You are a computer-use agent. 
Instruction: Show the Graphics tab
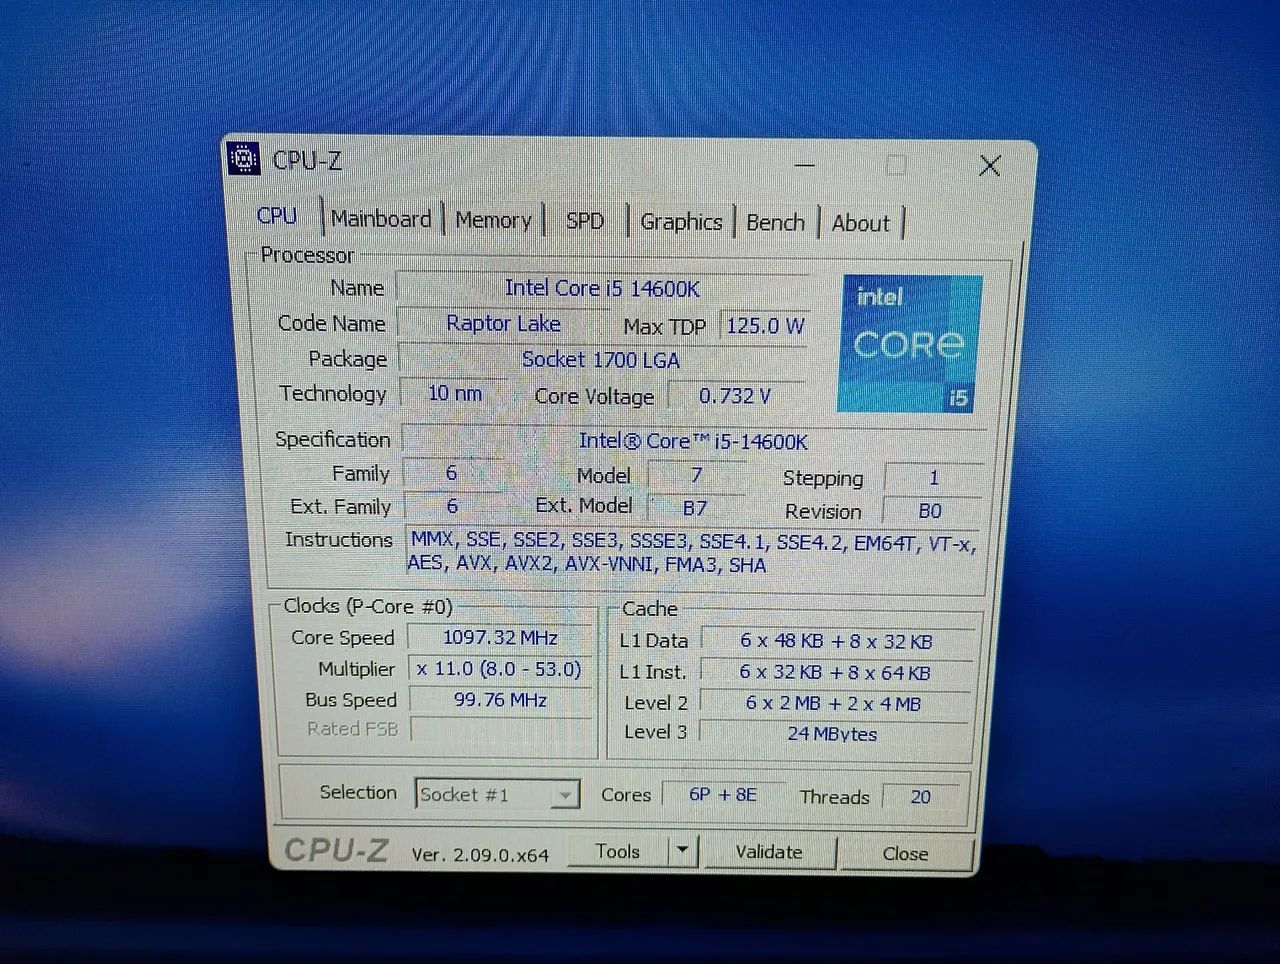click(681, 222)
